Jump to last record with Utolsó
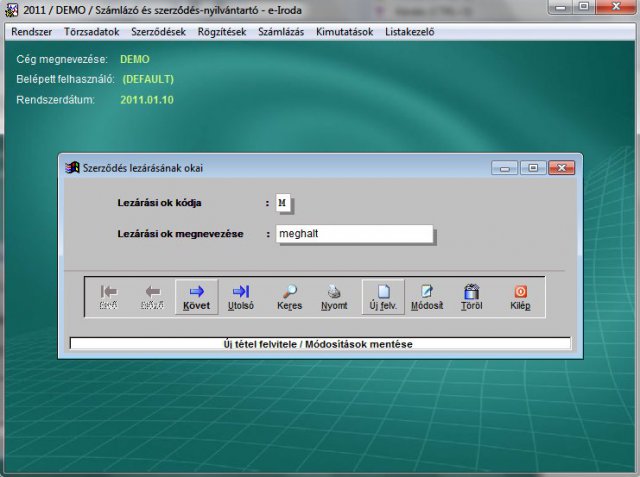This screenshot has height=477, width=640. click(240, 296)
